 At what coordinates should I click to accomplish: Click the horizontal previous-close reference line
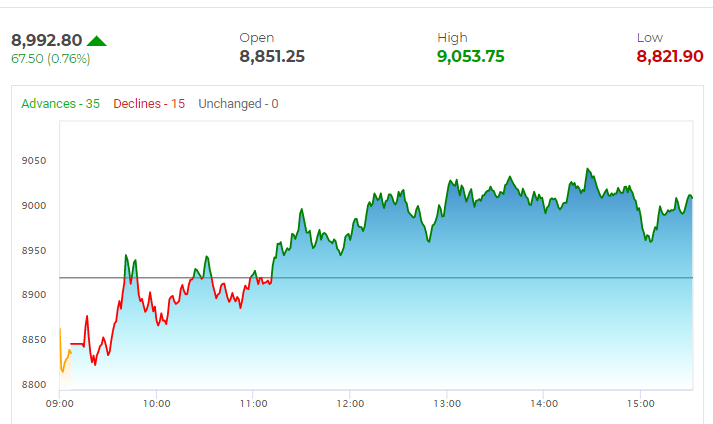tap(400, 278)
